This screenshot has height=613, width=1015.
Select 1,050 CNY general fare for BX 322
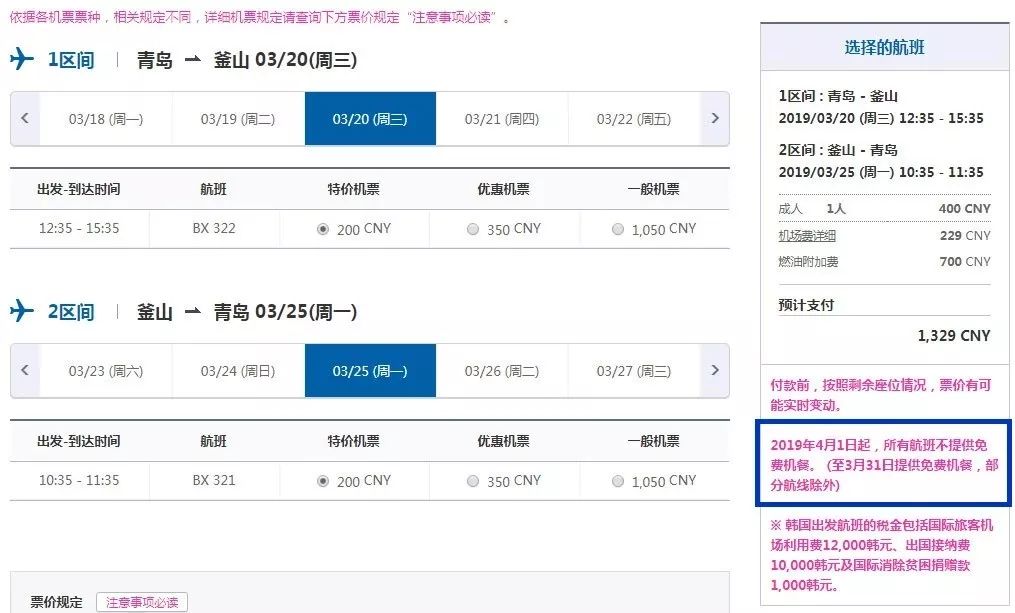pos(617,229)
